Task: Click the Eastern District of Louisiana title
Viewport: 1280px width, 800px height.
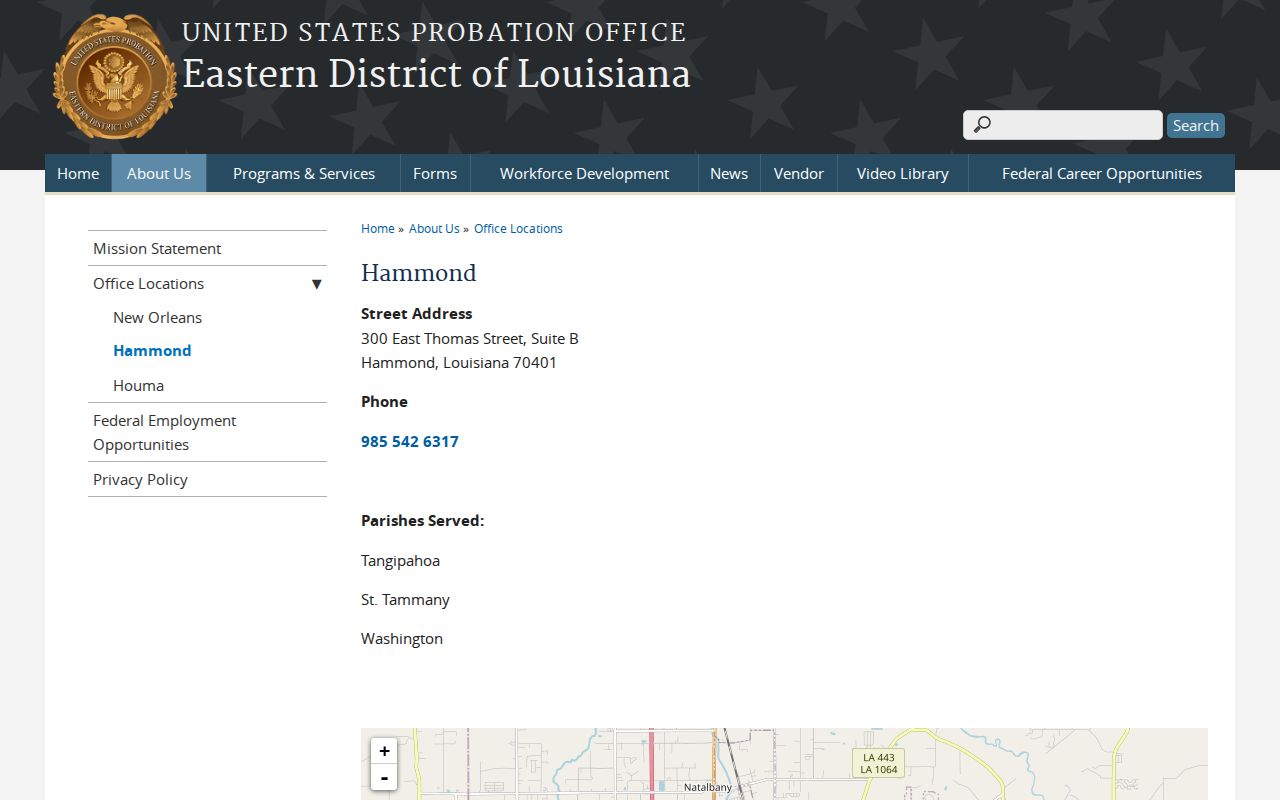Action: [436, 74]
